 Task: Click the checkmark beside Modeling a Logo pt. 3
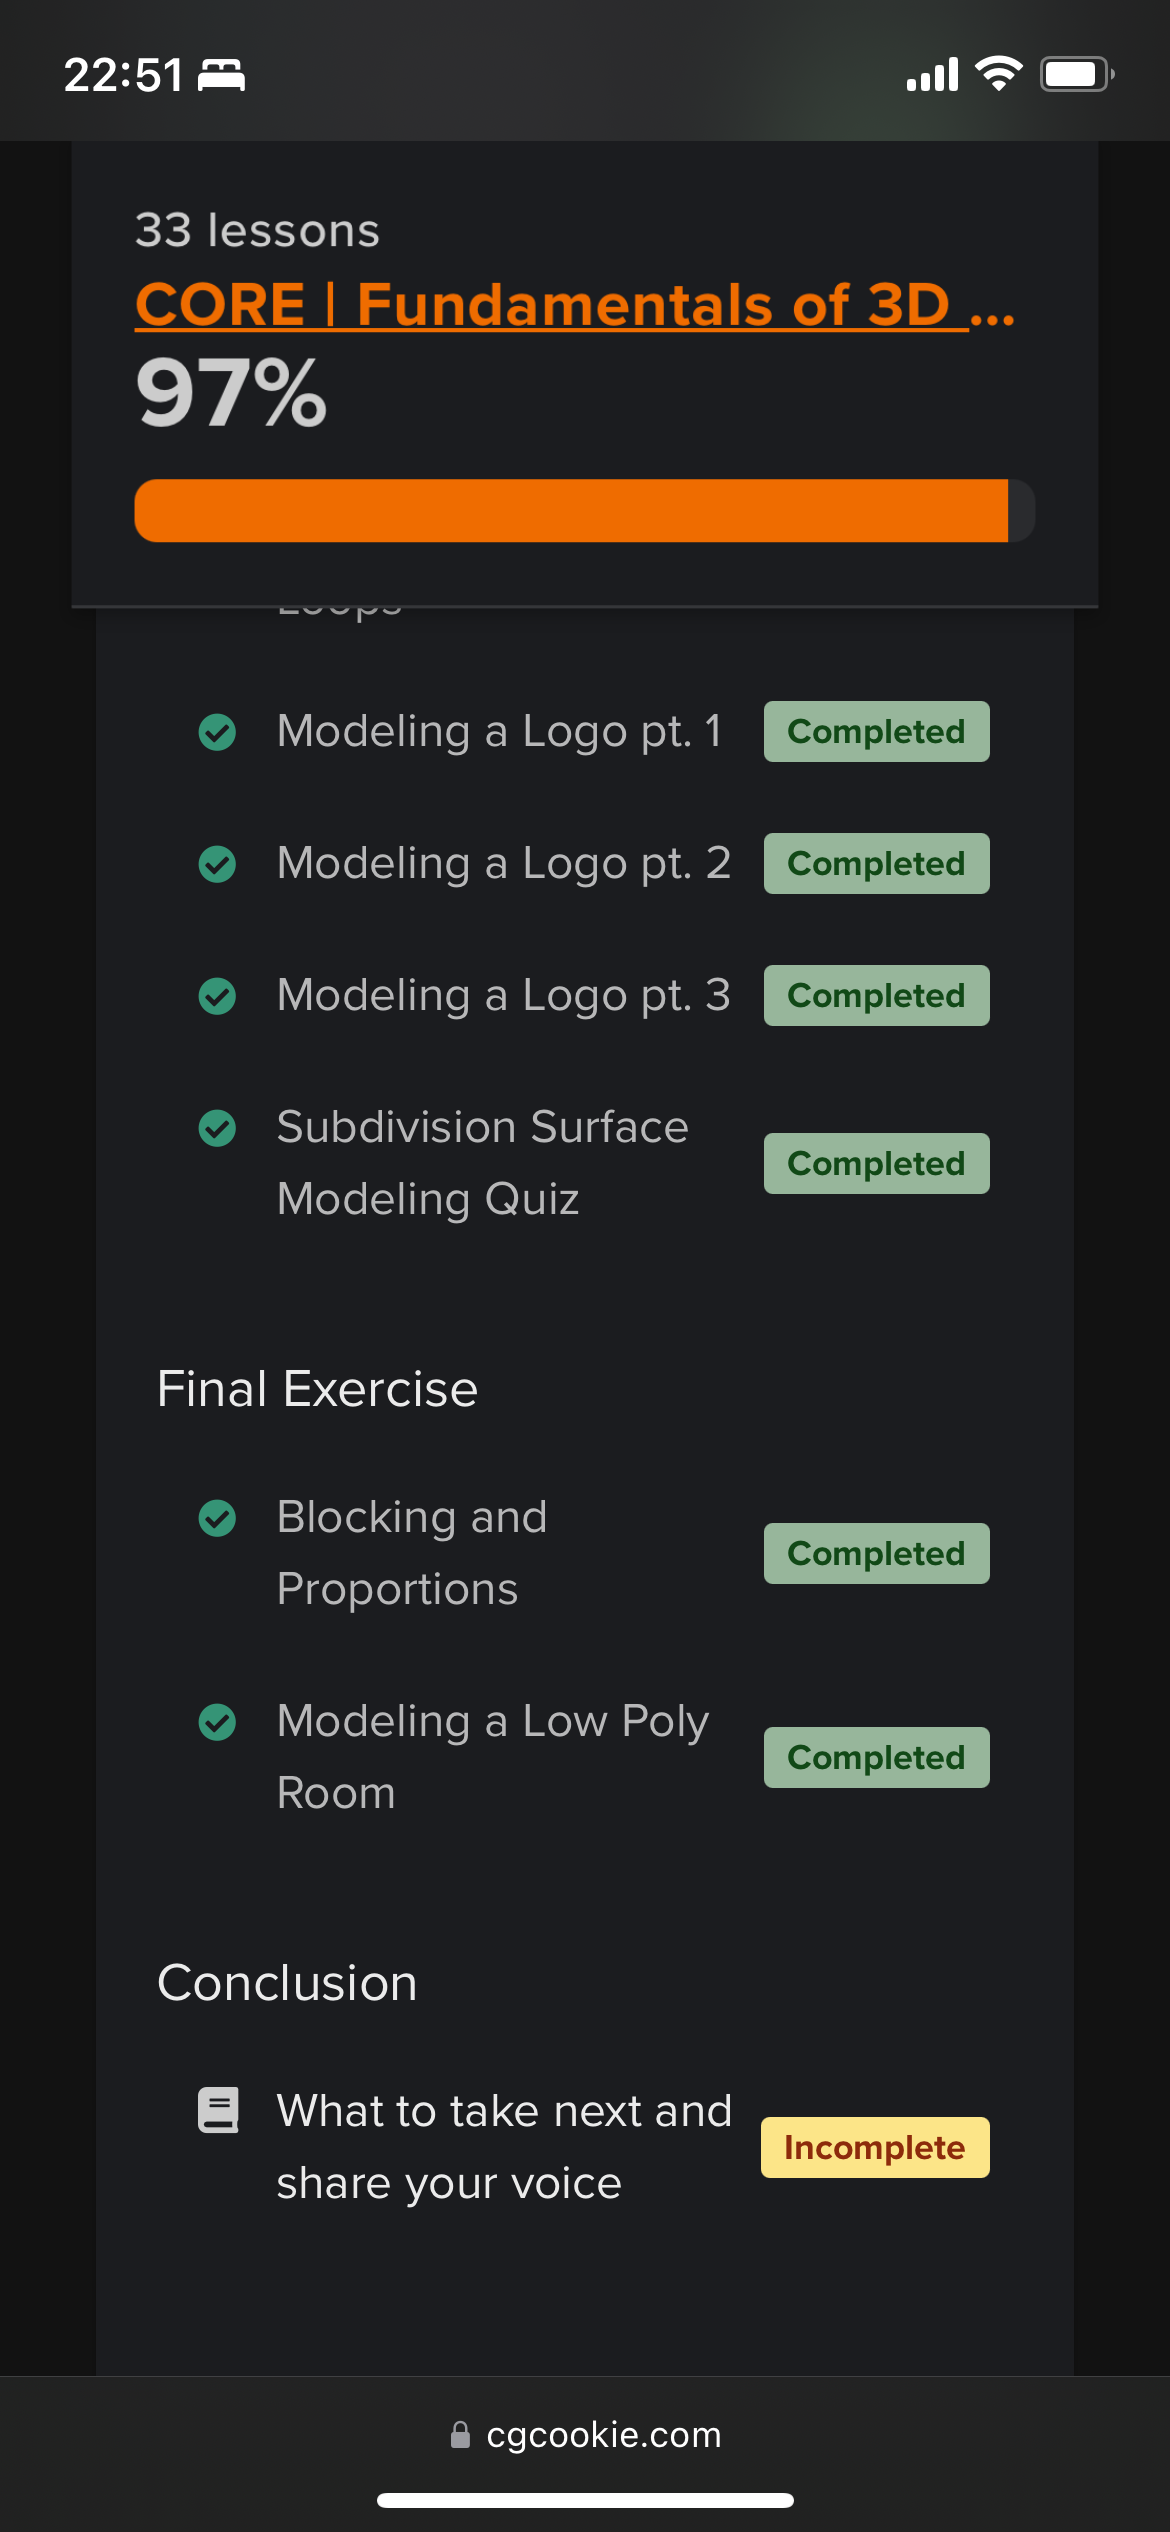[217, 996]
